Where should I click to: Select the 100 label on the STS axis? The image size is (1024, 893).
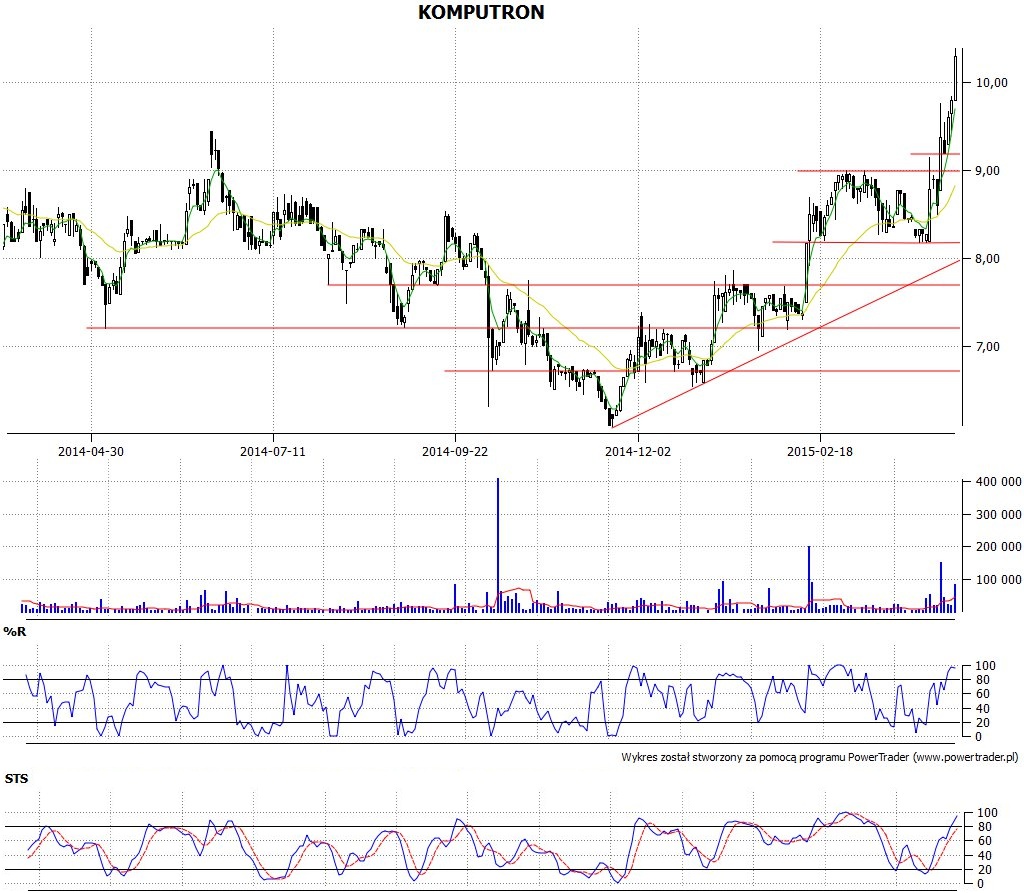tap(987, 813)
